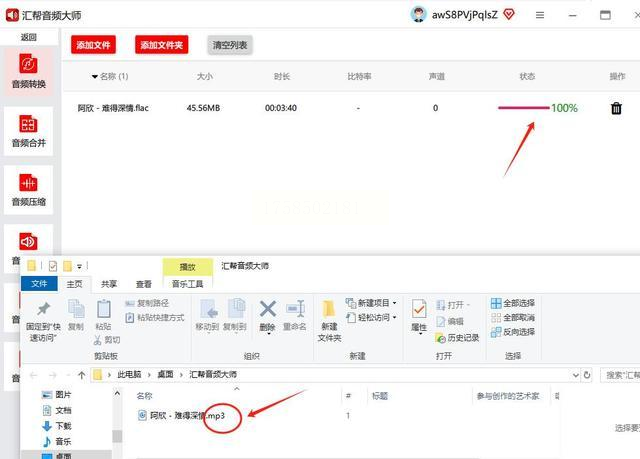
Task: Open 图片 in the navigation pane
Action: tap(57, 395)
